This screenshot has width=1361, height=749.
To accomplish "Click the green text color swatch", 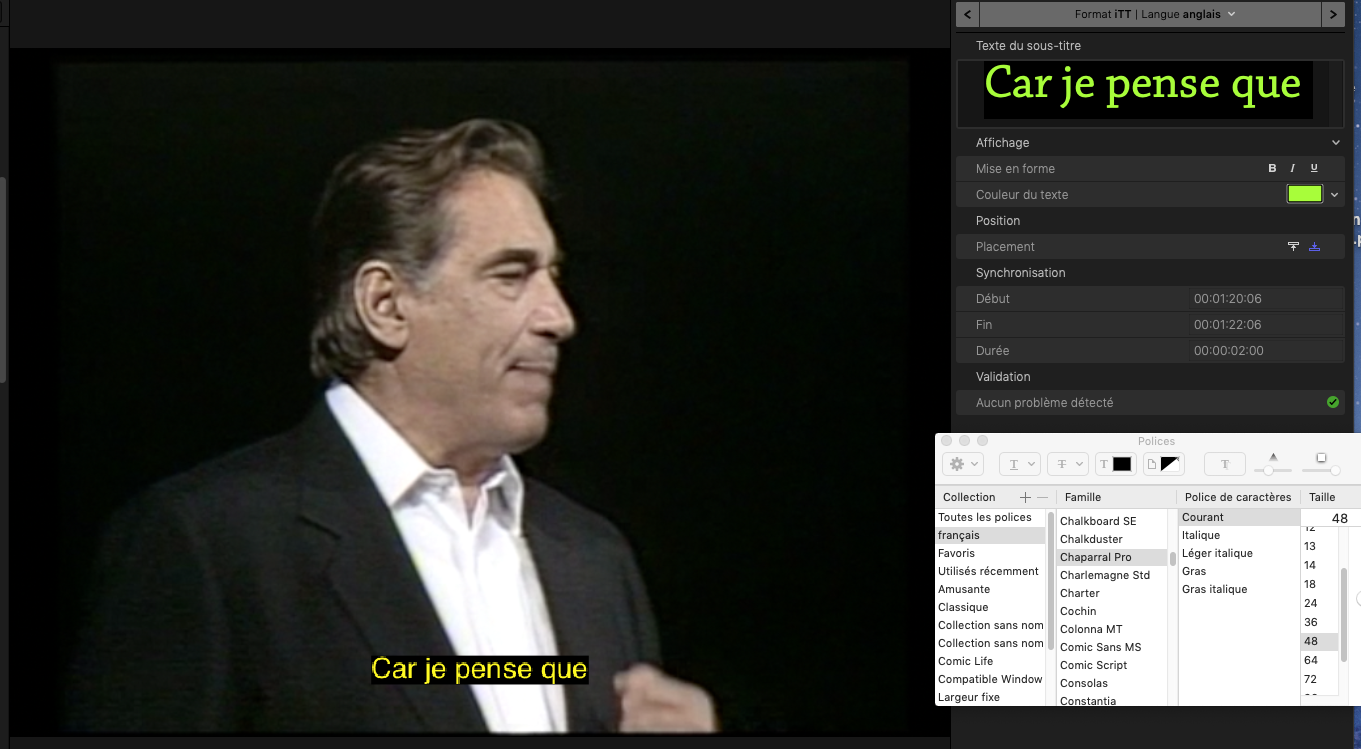I will (x=1304, y=194).
